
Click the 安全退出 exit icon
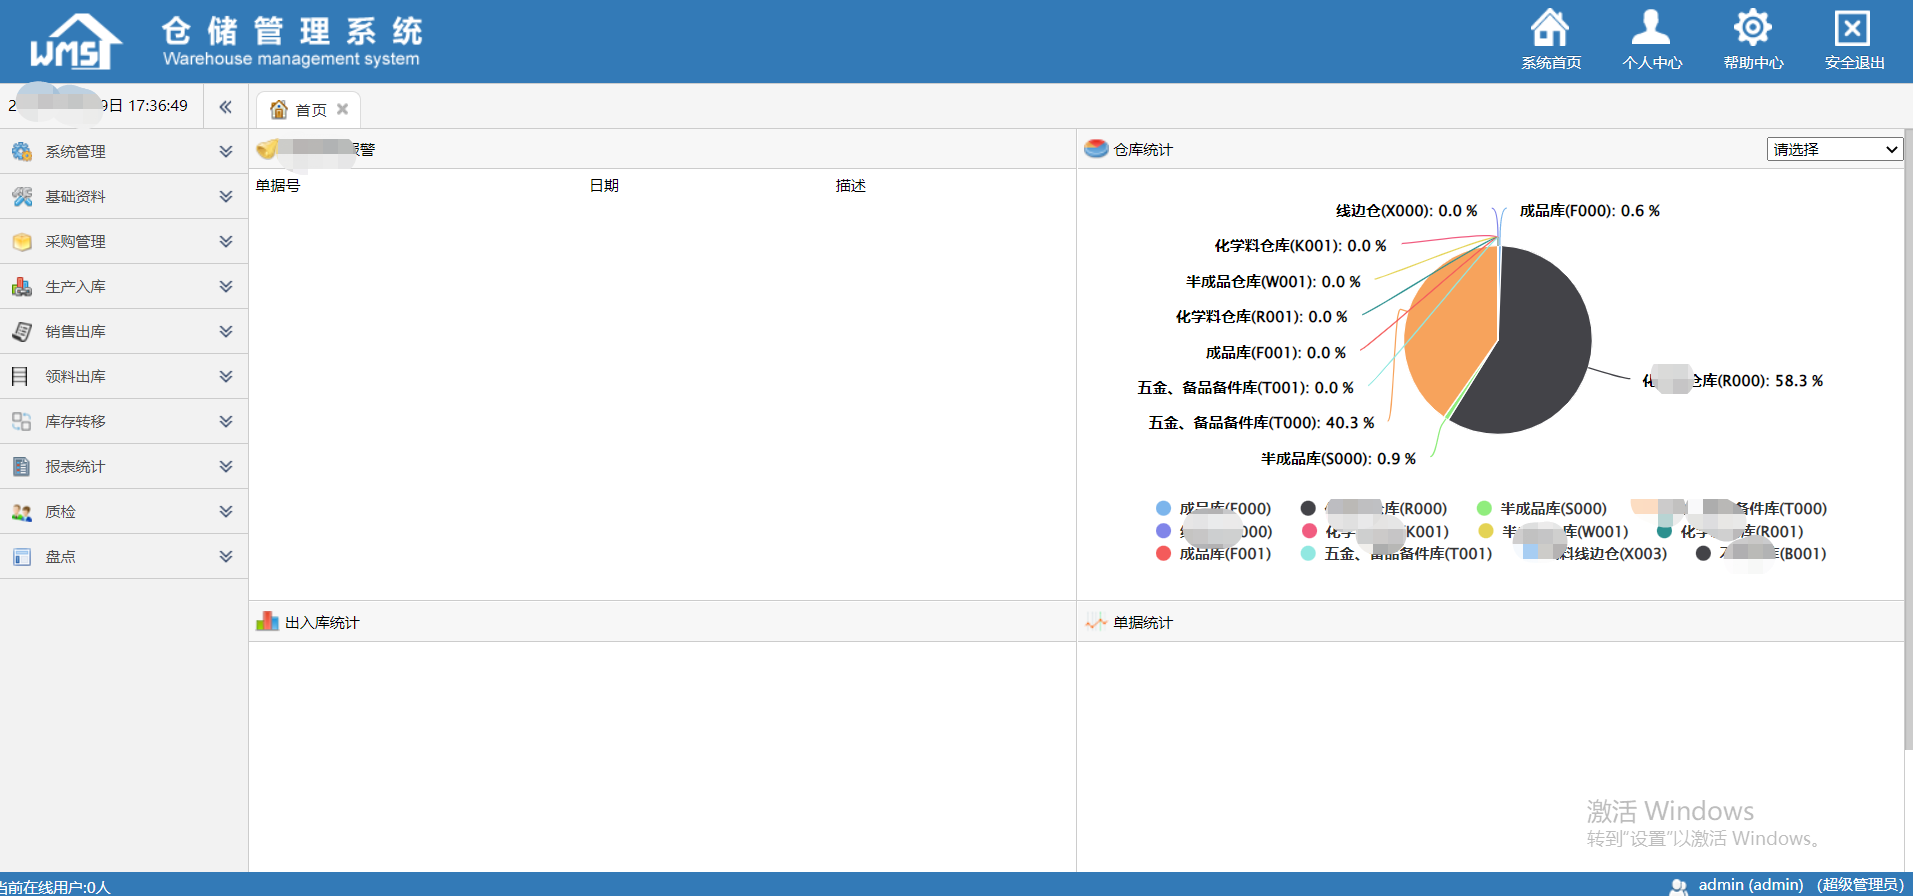coord(1852,28)
